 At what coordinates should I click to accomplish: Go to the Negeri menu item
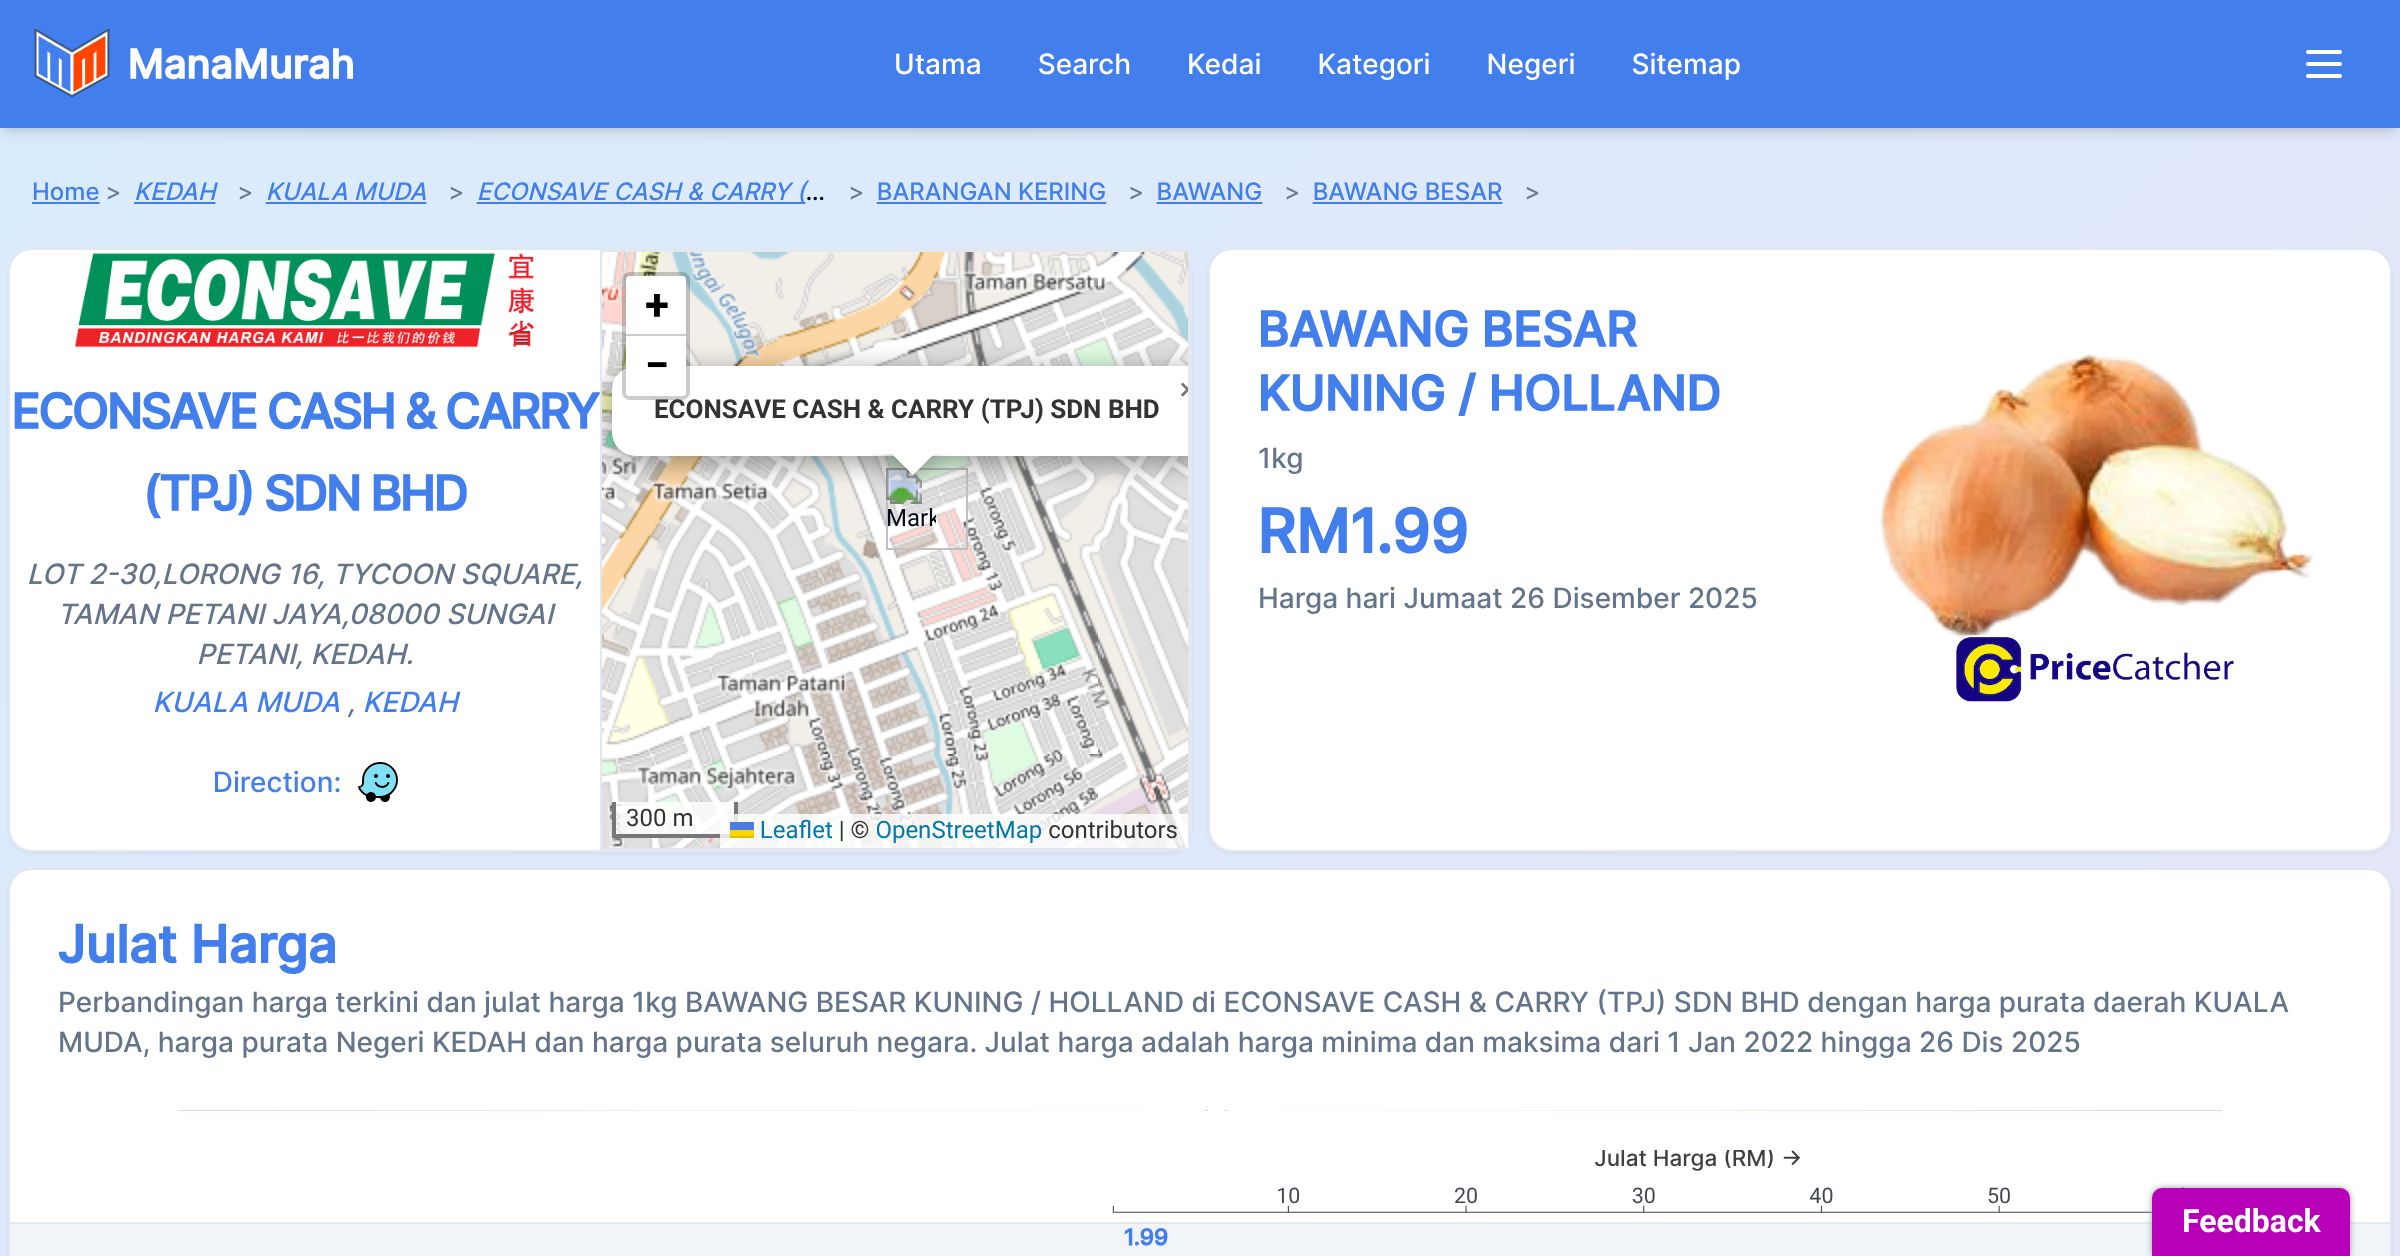click(1530, 64)
